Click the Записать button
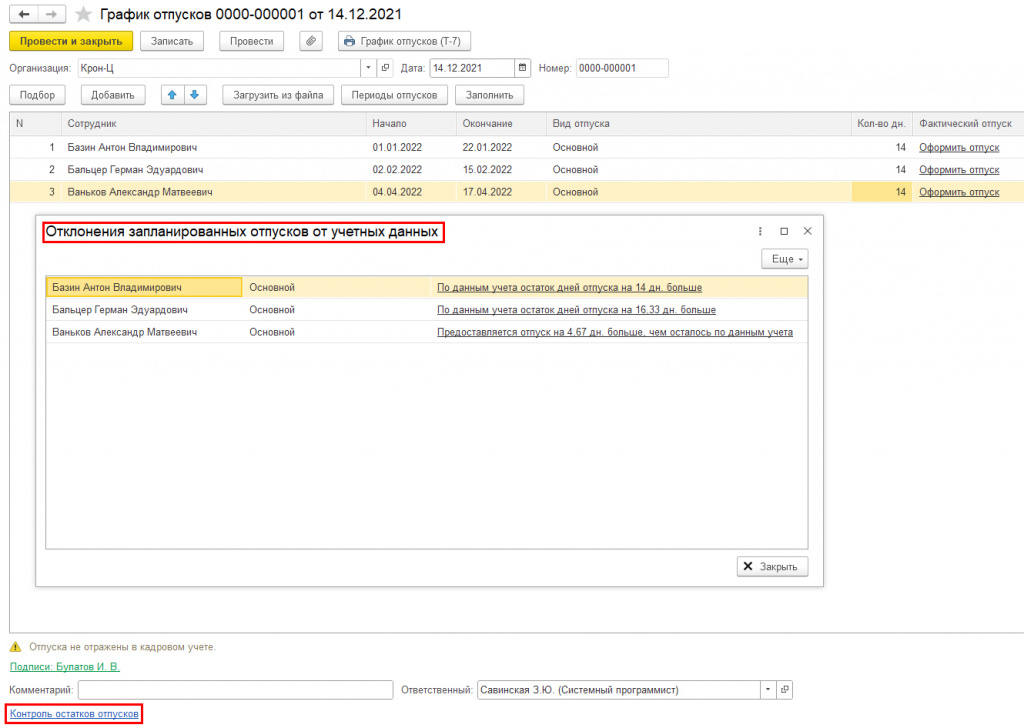 [x=172, y=41]
